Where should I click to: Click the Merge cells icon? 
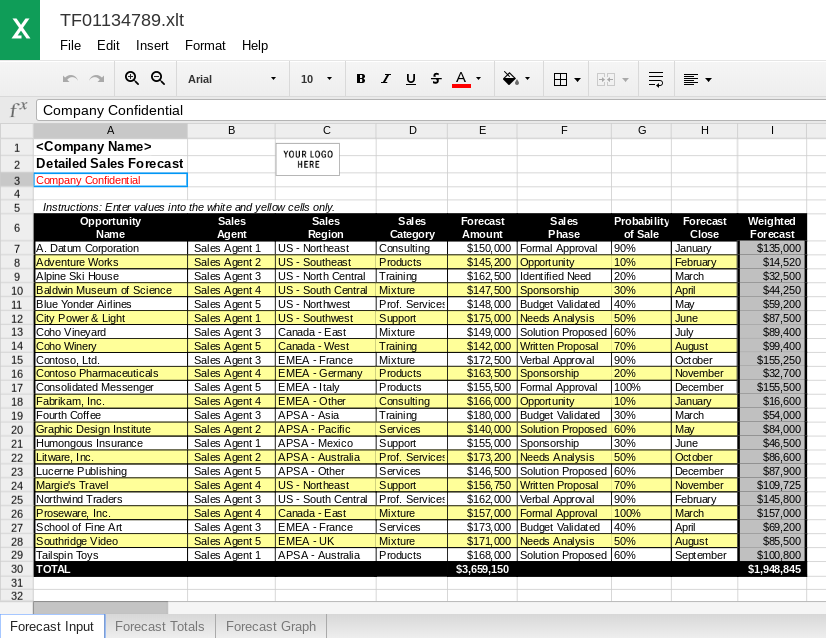point(606,80)
